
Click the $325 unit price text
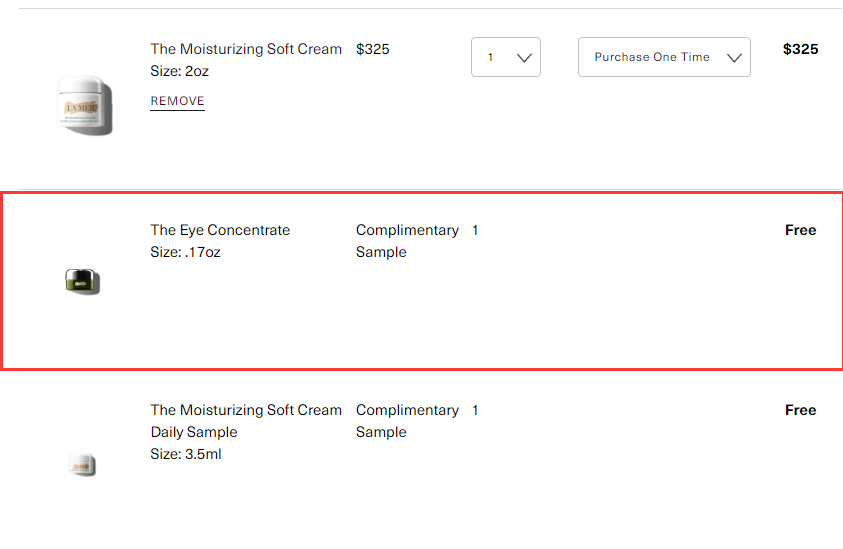click(373, 49)
